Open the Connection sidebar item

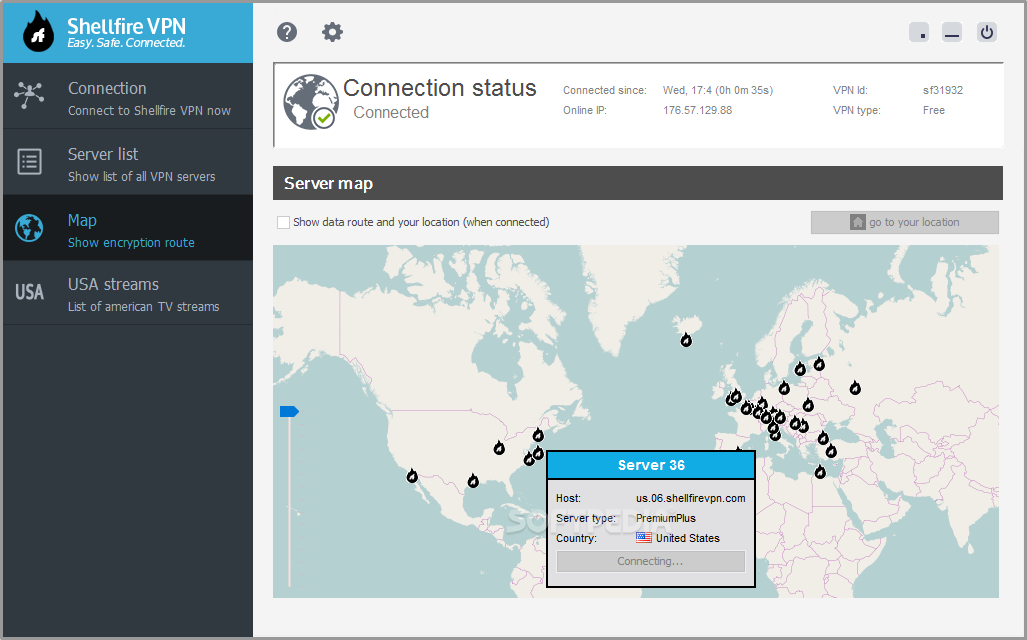coord(128,96)
